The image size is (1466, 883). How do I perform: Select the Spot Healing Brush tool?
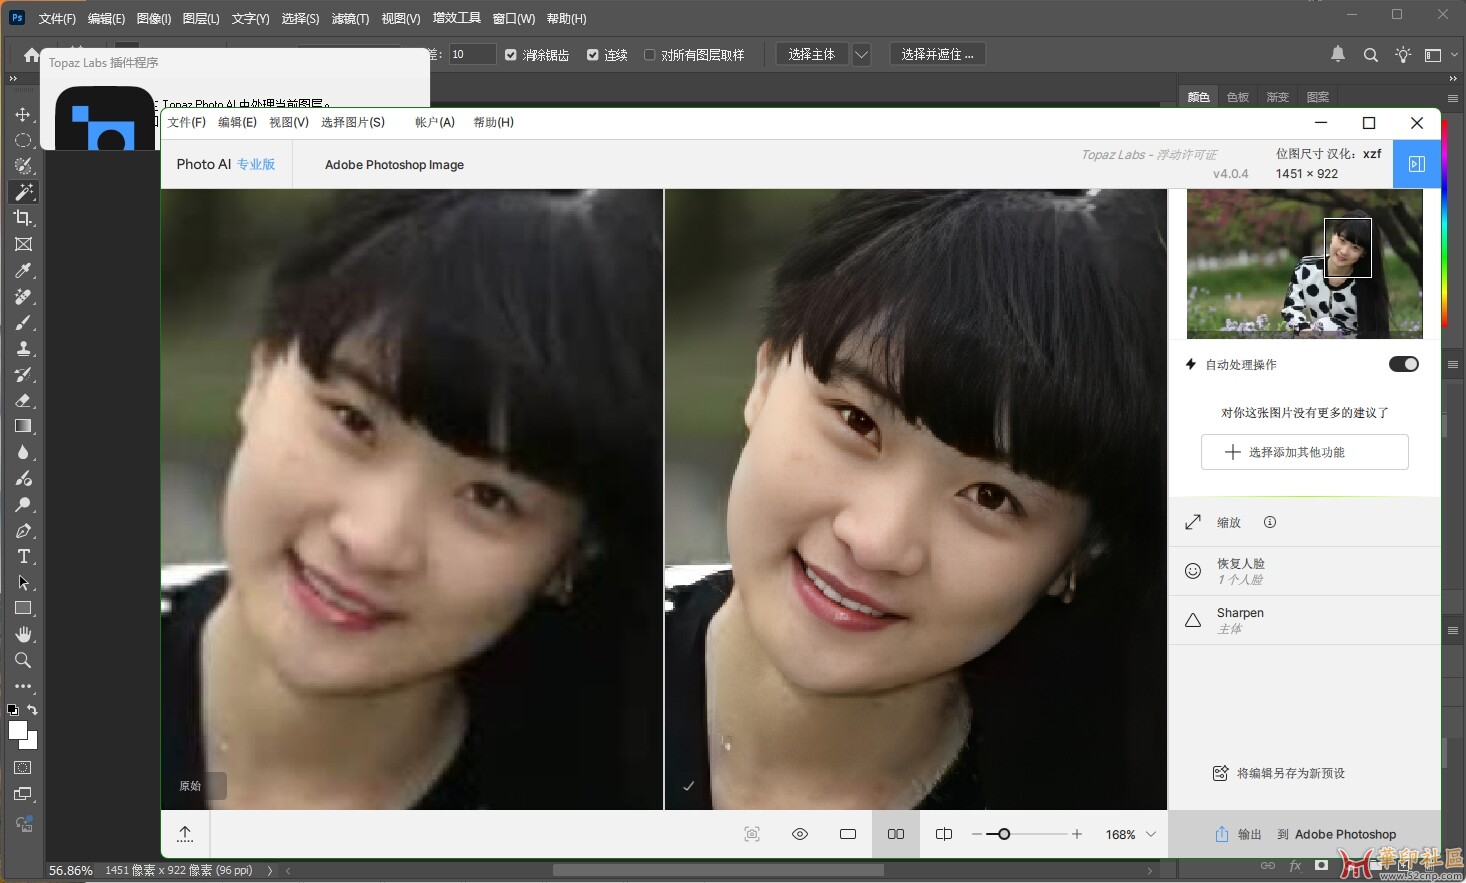pyautogui.click(x=23, y=296)
